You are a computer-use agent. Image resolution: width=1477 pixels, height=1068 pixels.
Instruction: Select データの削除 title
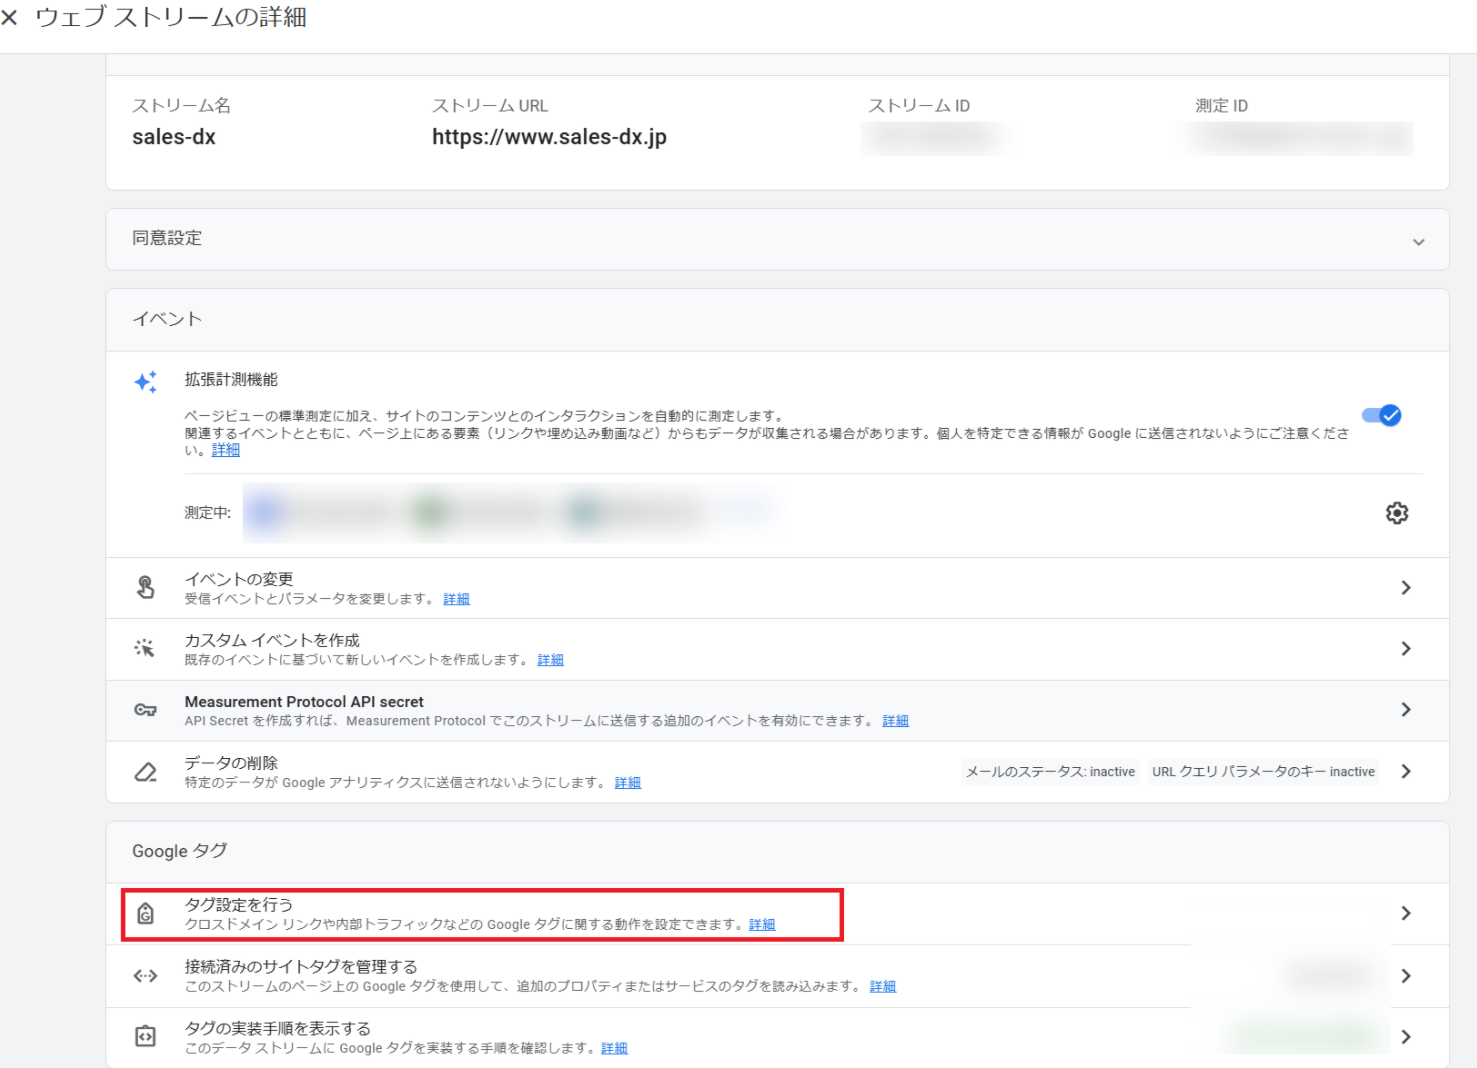click(x=232, y=763)
